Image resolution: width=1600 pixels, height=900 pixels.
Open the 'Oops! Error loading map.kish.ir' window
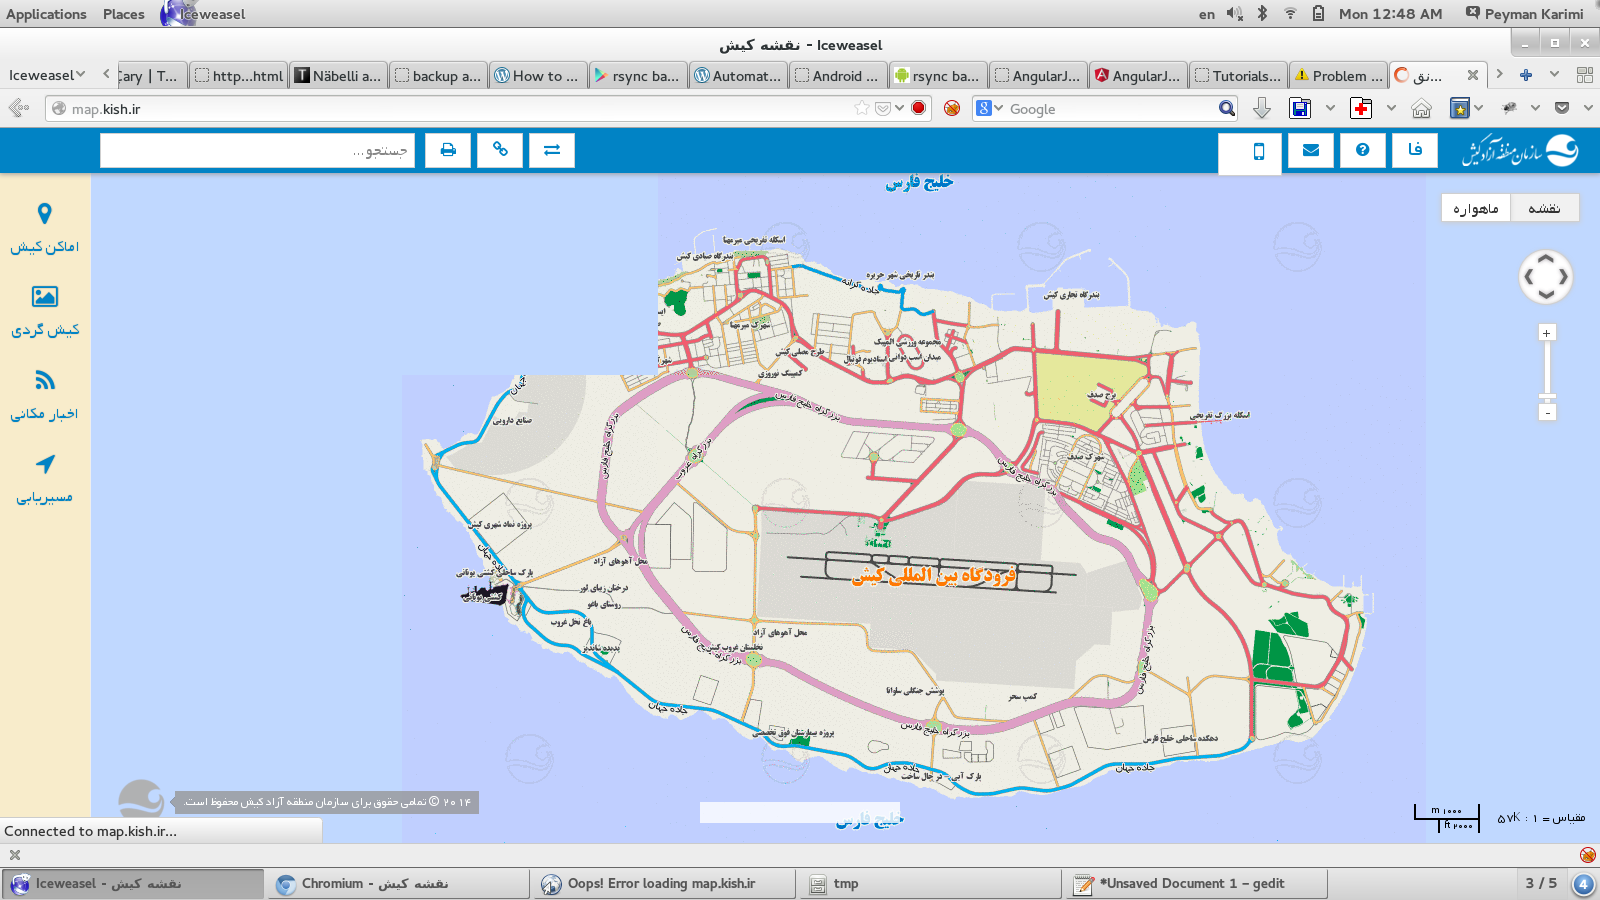coord(664,884)
